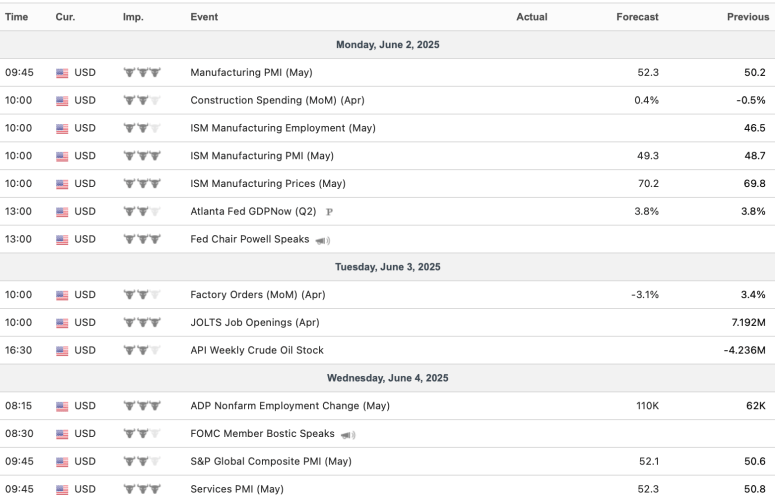Click the 46.5 previous value for ISM Employment
The width and height of the screenshot is (775, 497).
click(x=755, y=128)
